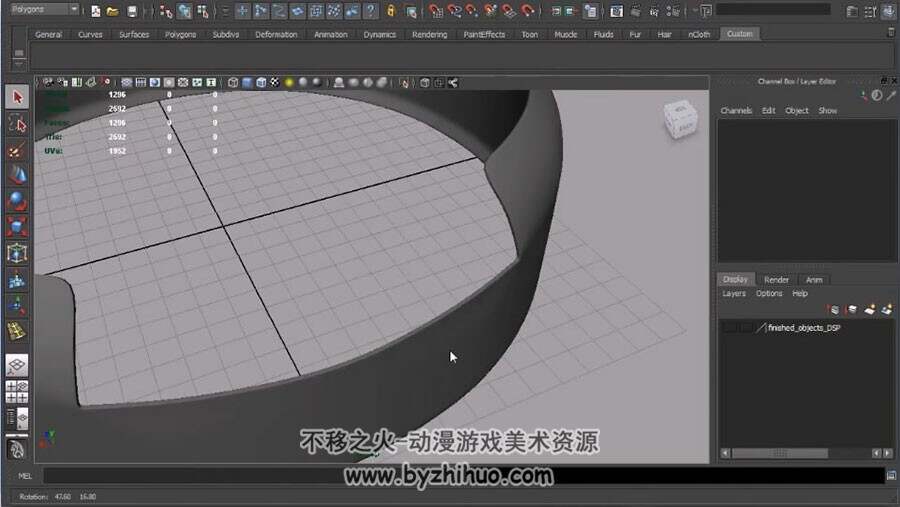Switch to single perspective view layout

[17, 365]
